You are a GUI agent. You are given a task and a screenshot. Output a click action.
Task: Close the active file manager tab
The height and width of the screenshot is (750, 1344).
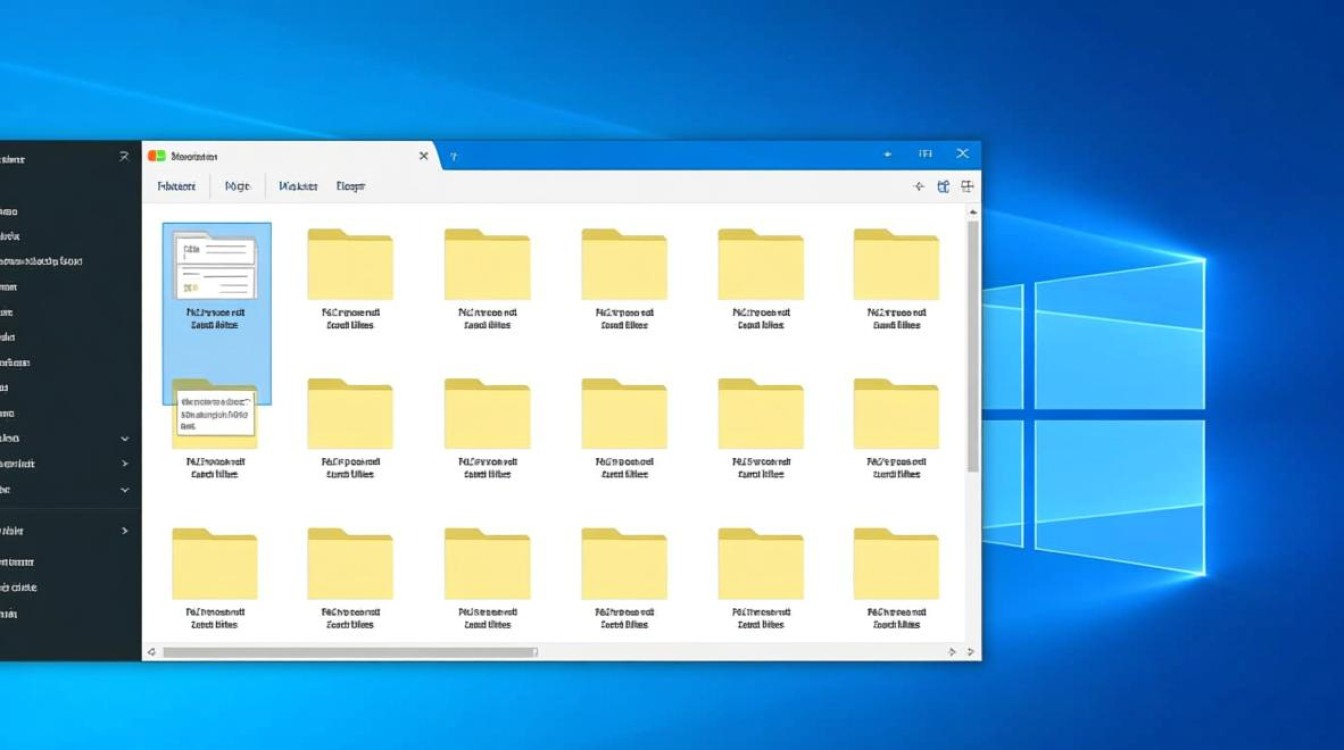tap(423, 156)
